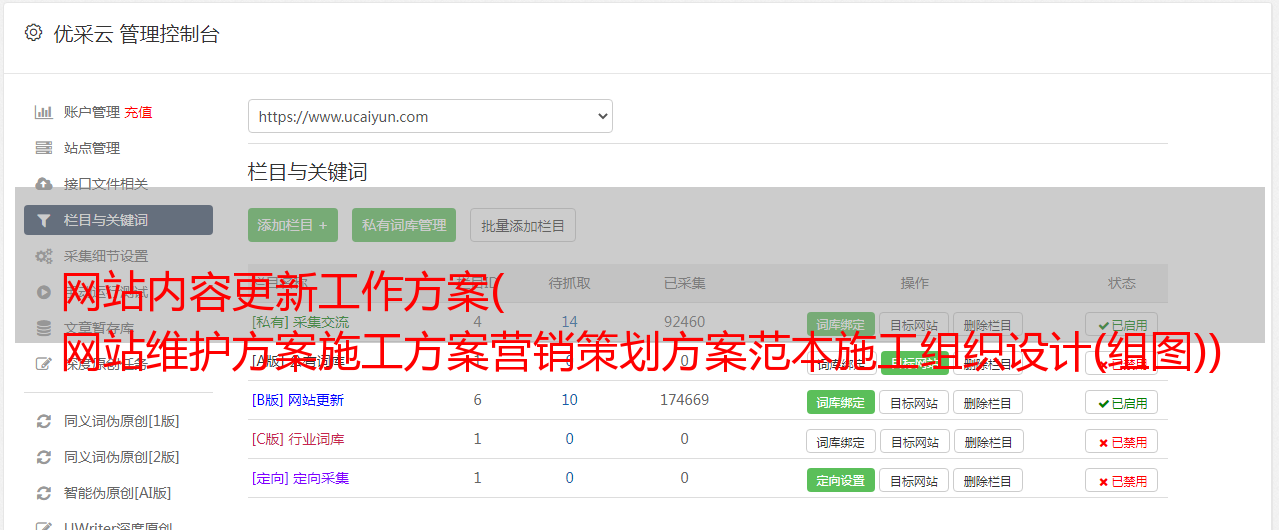Click 目标网站 in the 网站更新 row
Viewport: 1279px width, 530px height.
914,403
